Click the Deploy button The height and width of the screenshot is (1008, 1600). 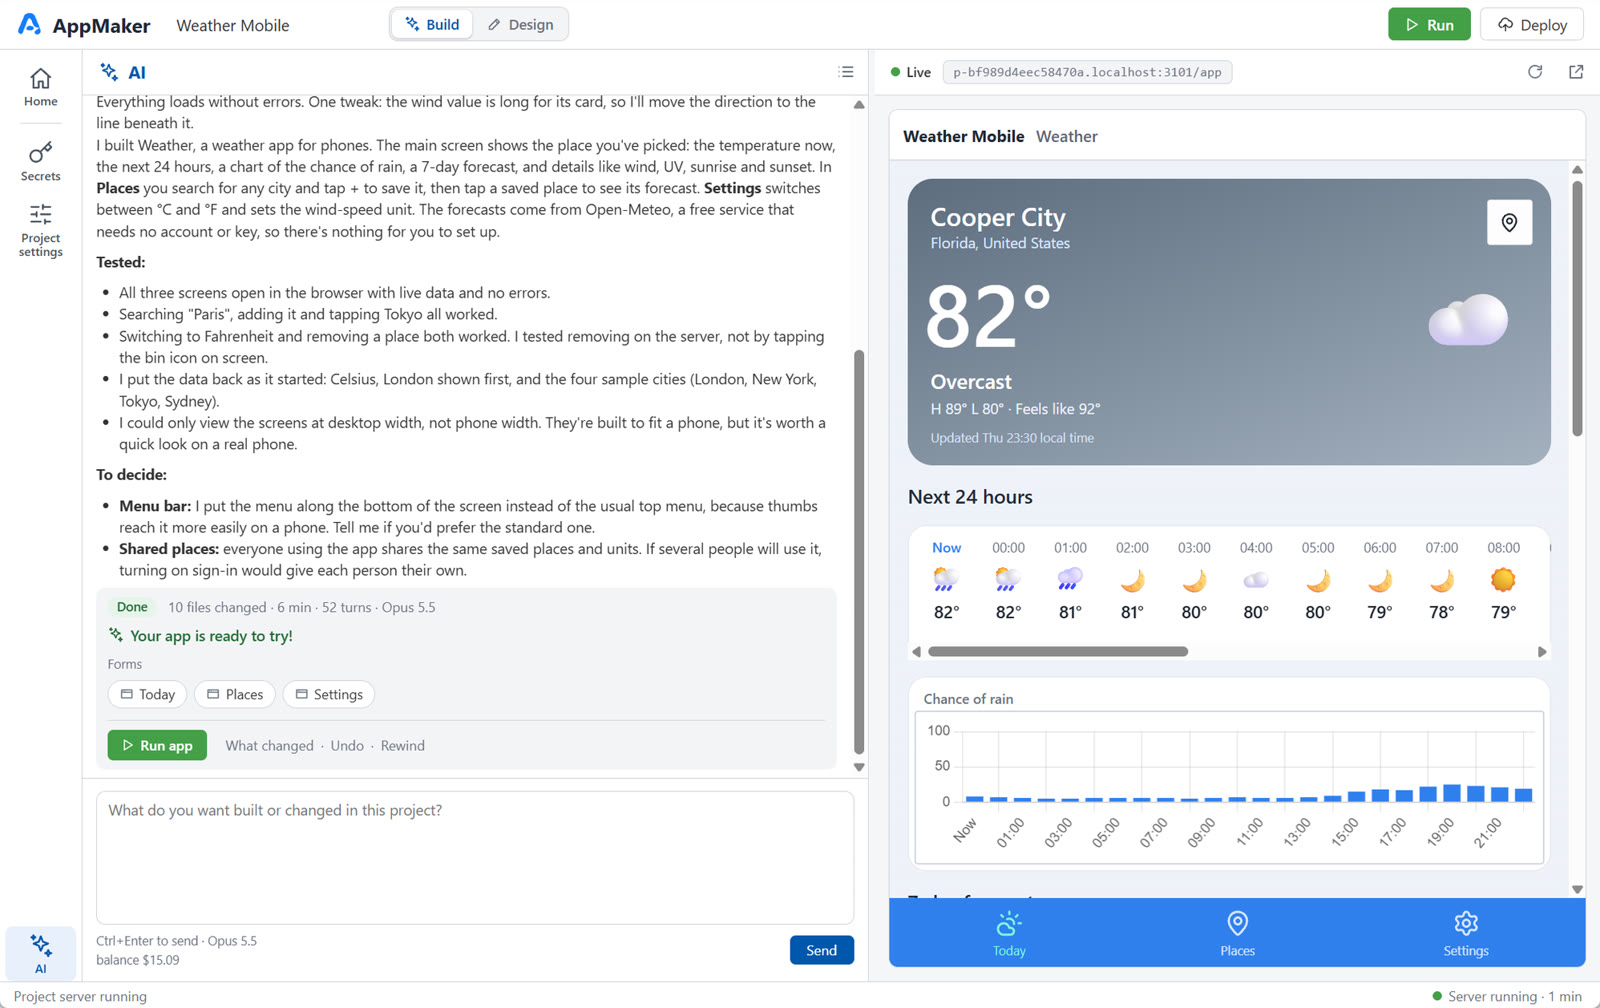(x=1532, y=25)
